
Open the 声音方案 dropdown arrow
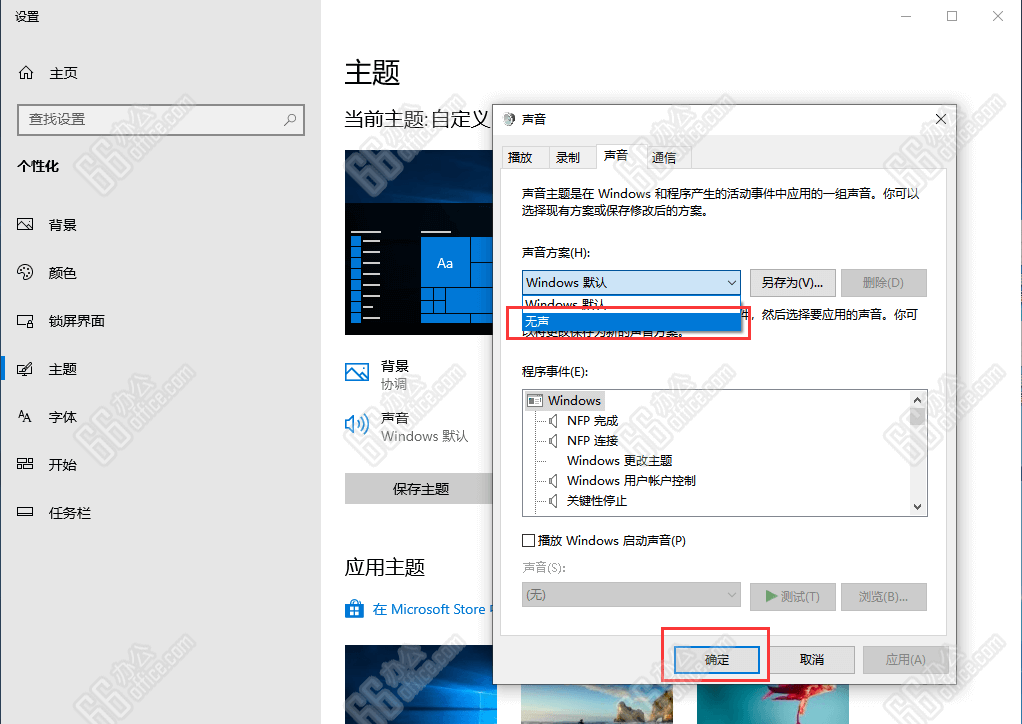(731, 283)
